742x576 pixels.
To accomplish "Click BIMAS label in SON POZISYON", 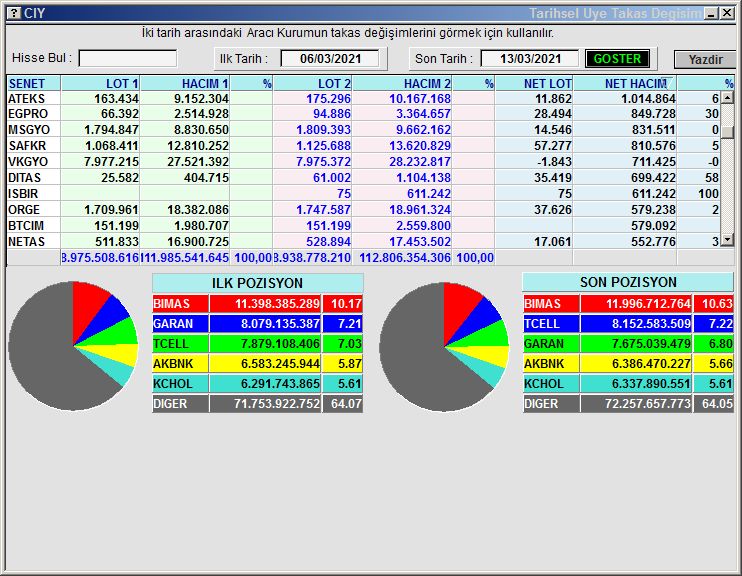I will [551, 304].
